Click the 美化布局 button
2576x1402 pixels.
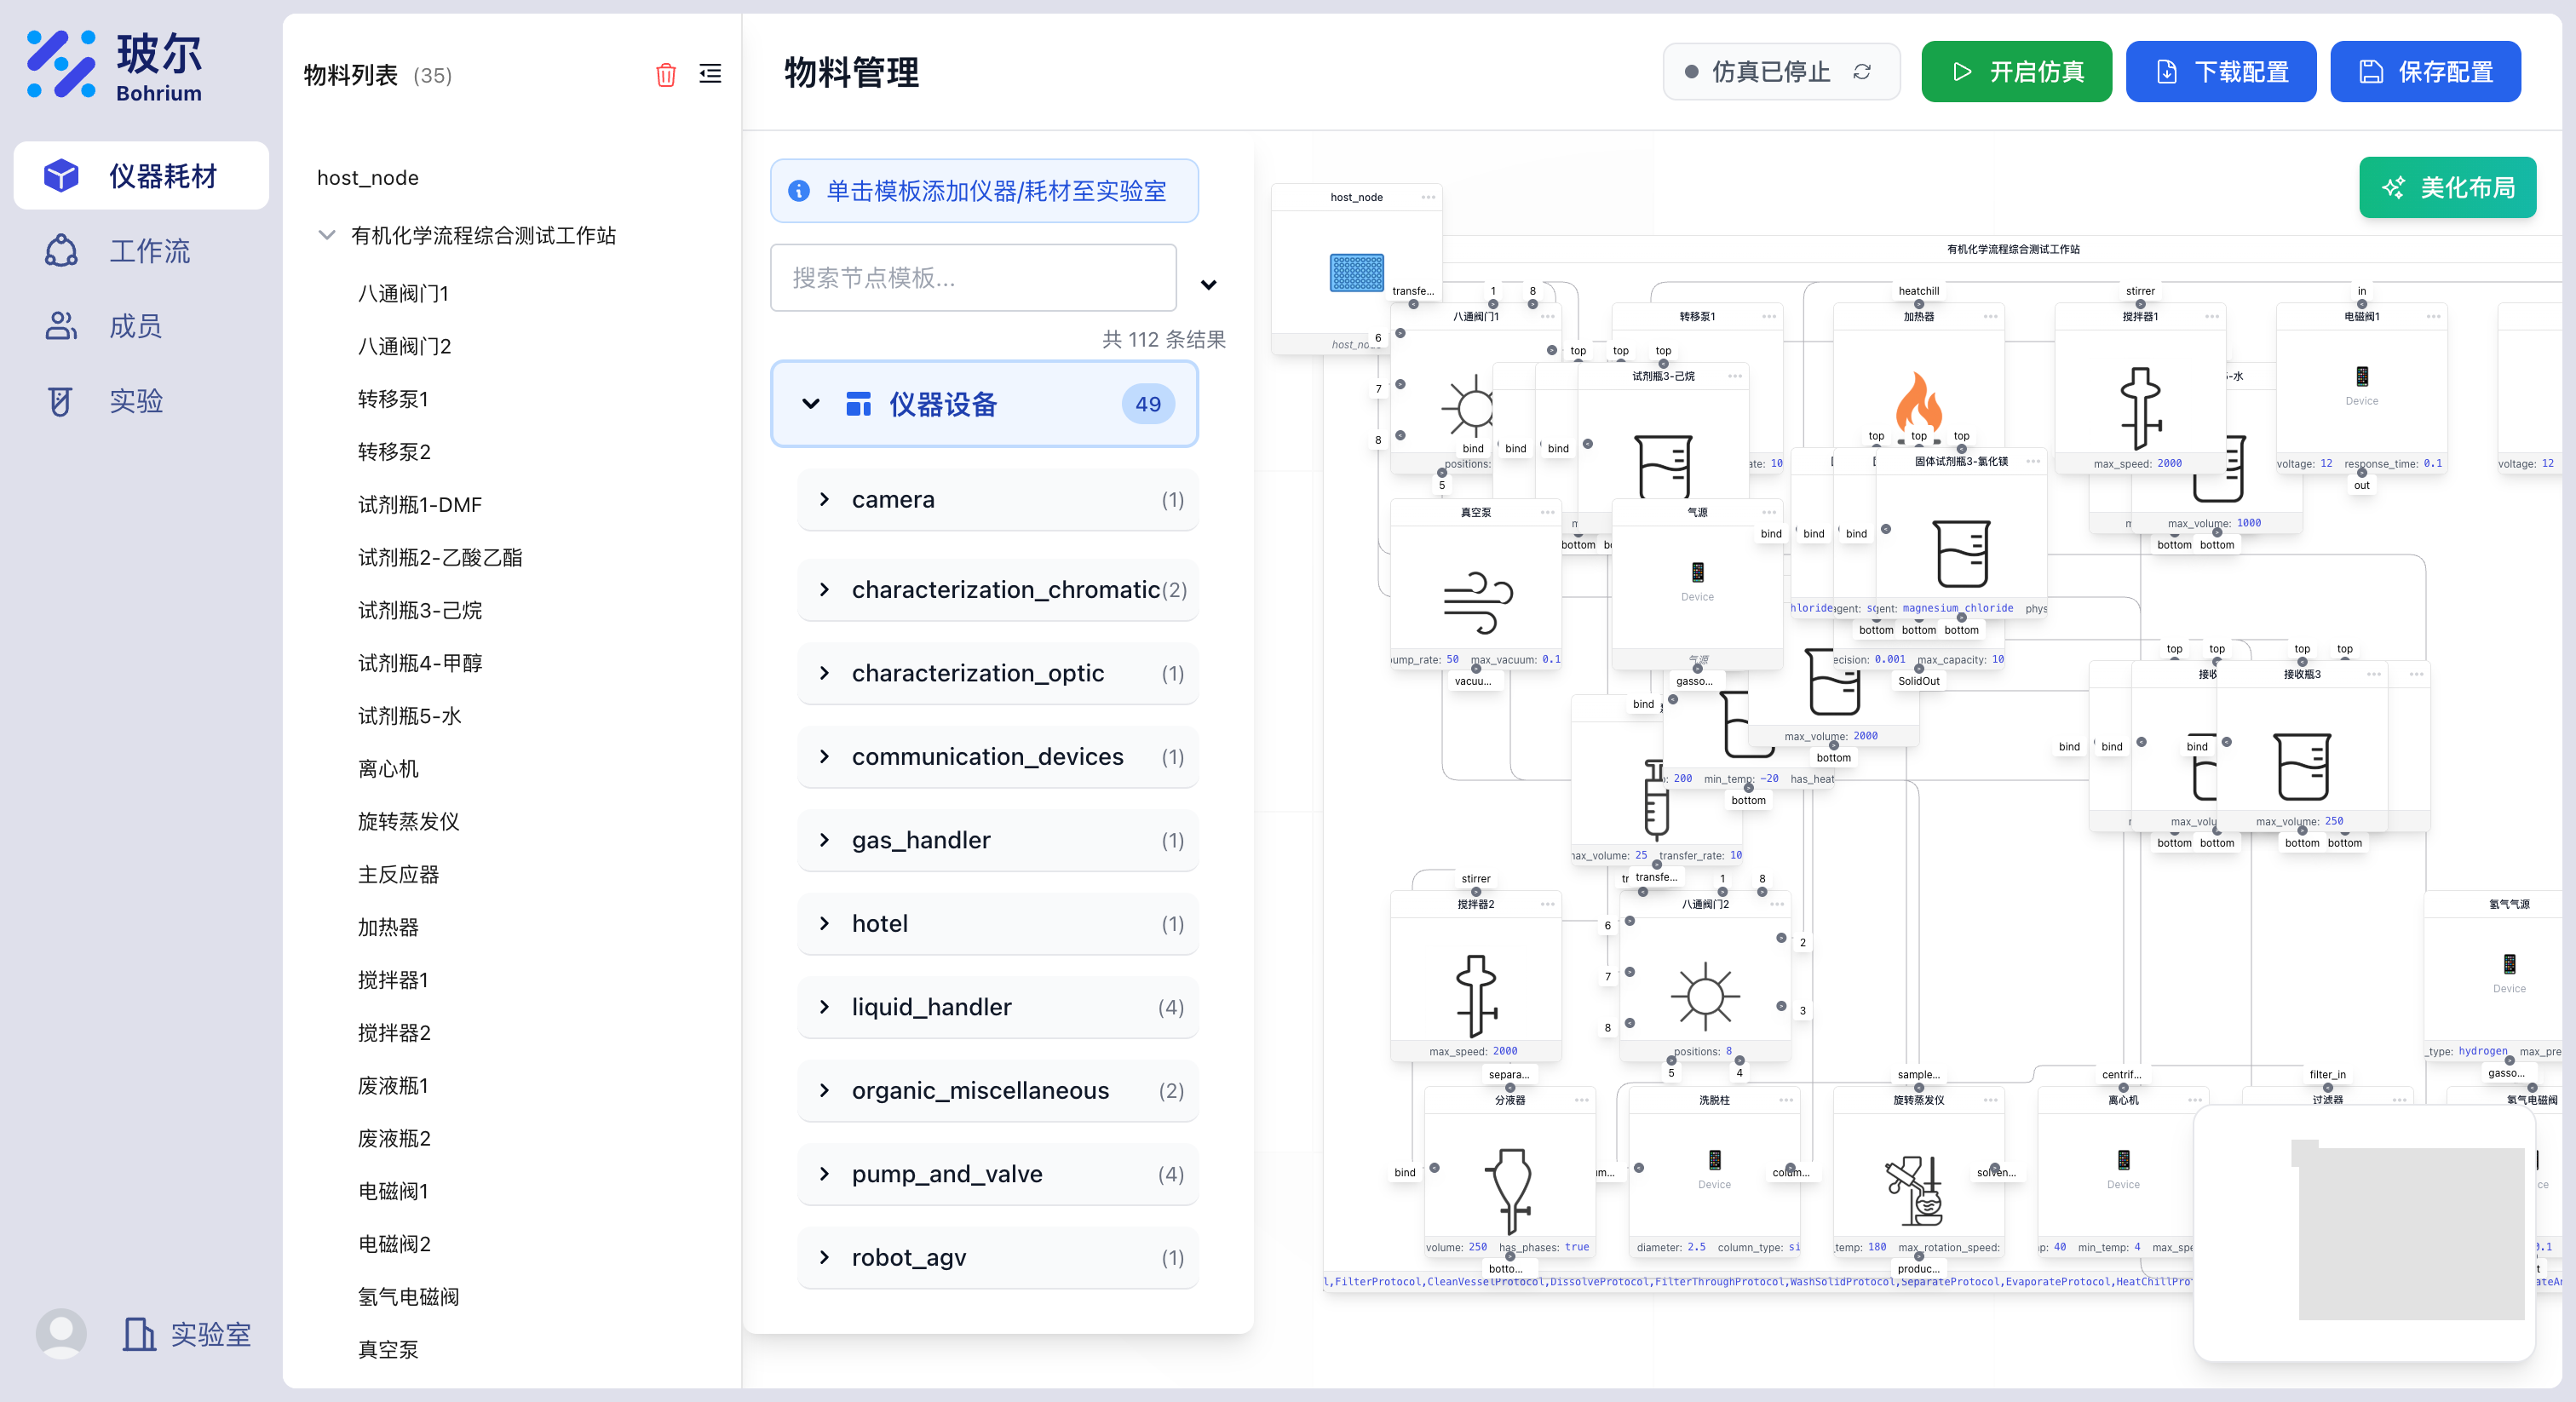(2447, 188)
